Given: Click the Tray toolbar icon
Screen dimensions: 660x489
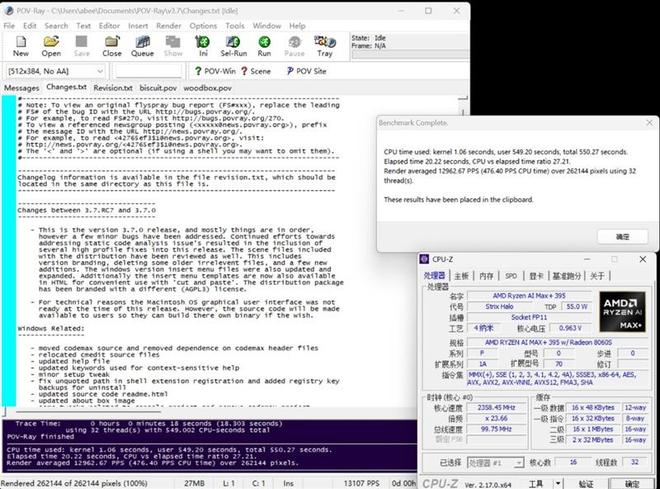Looking at the screenshot, I should (x=325, y=46).
